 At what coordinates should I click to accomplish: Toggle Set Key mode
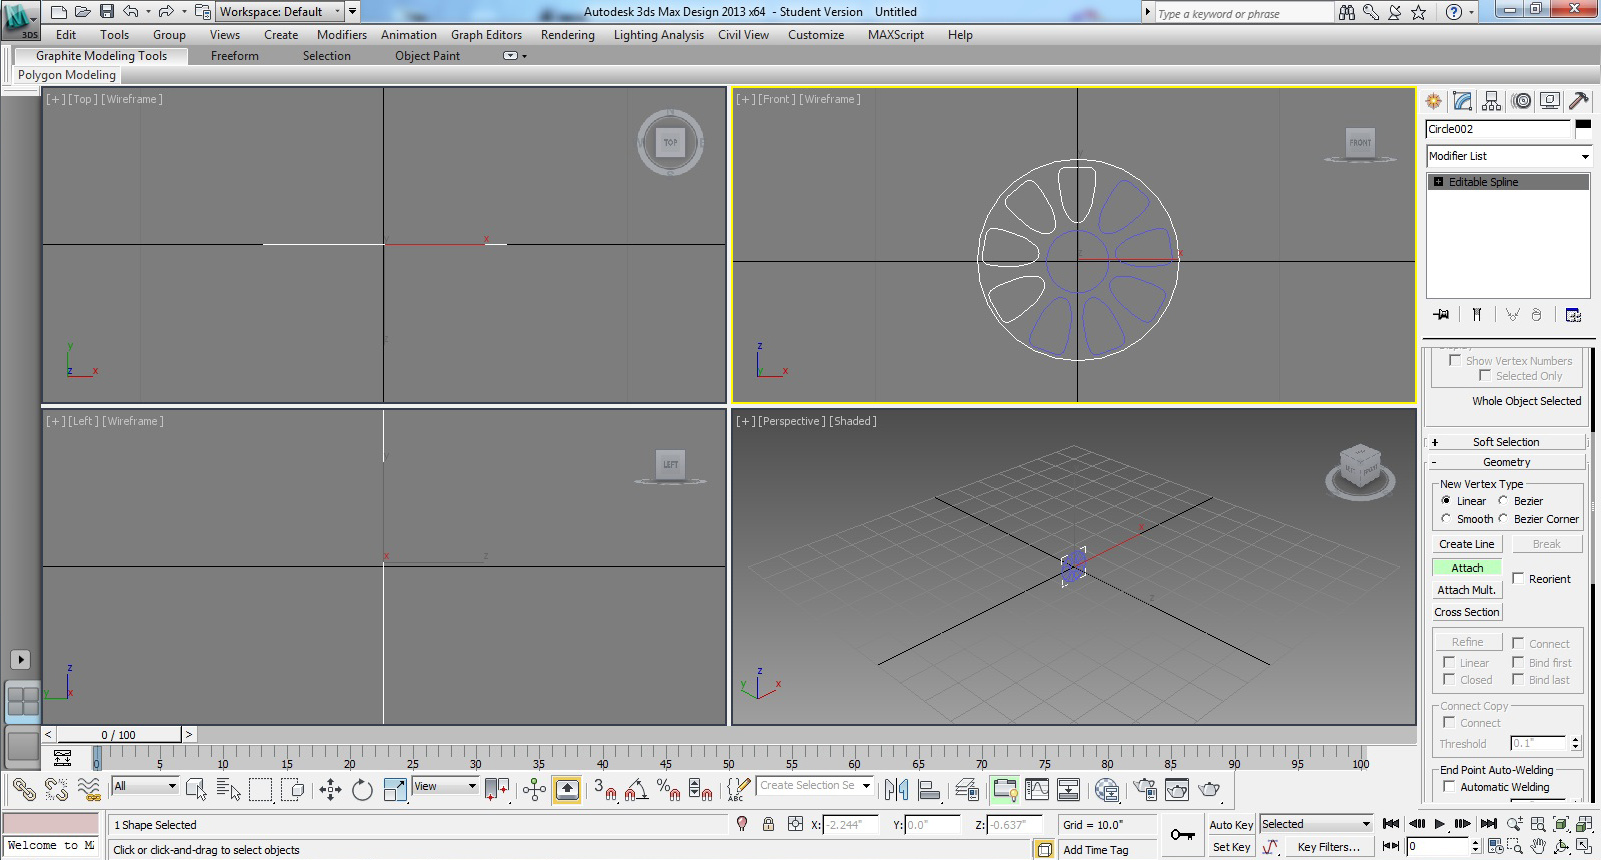point(1231,847)
